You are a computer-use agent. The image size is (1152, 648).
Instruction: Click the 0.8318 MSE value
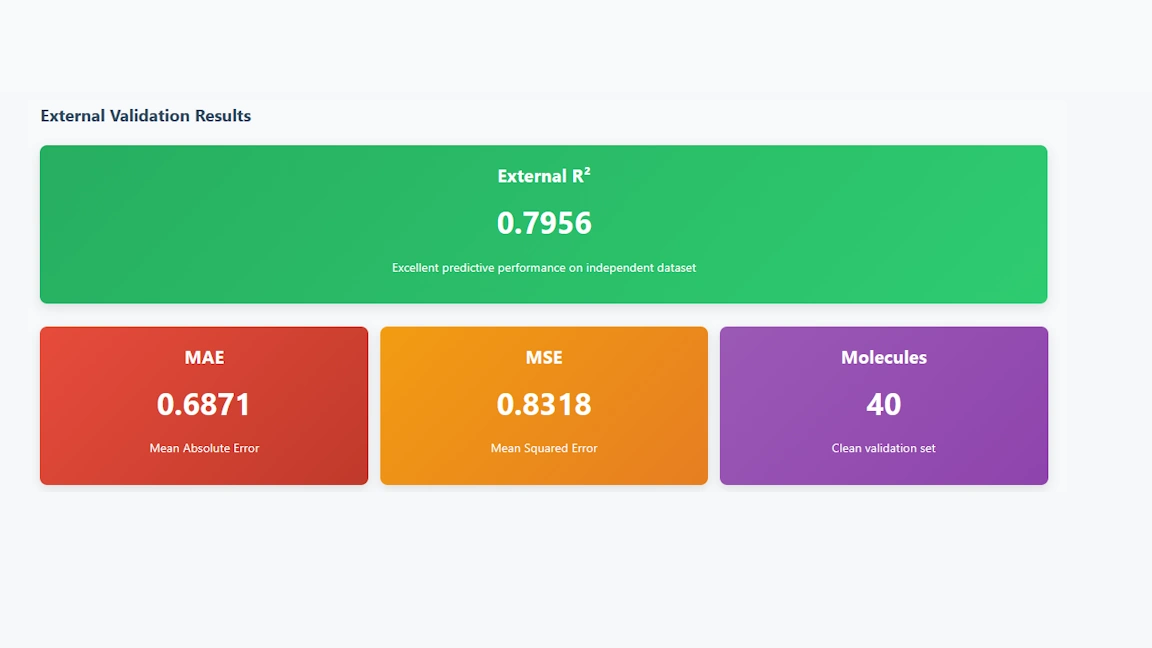coord(544,404)
